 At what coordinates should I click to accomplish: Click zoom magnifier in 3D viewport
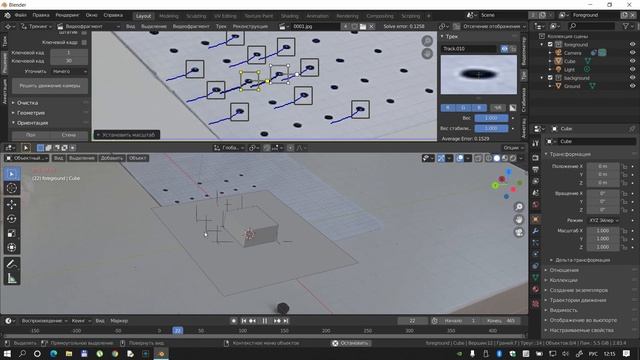pos(519,207)
